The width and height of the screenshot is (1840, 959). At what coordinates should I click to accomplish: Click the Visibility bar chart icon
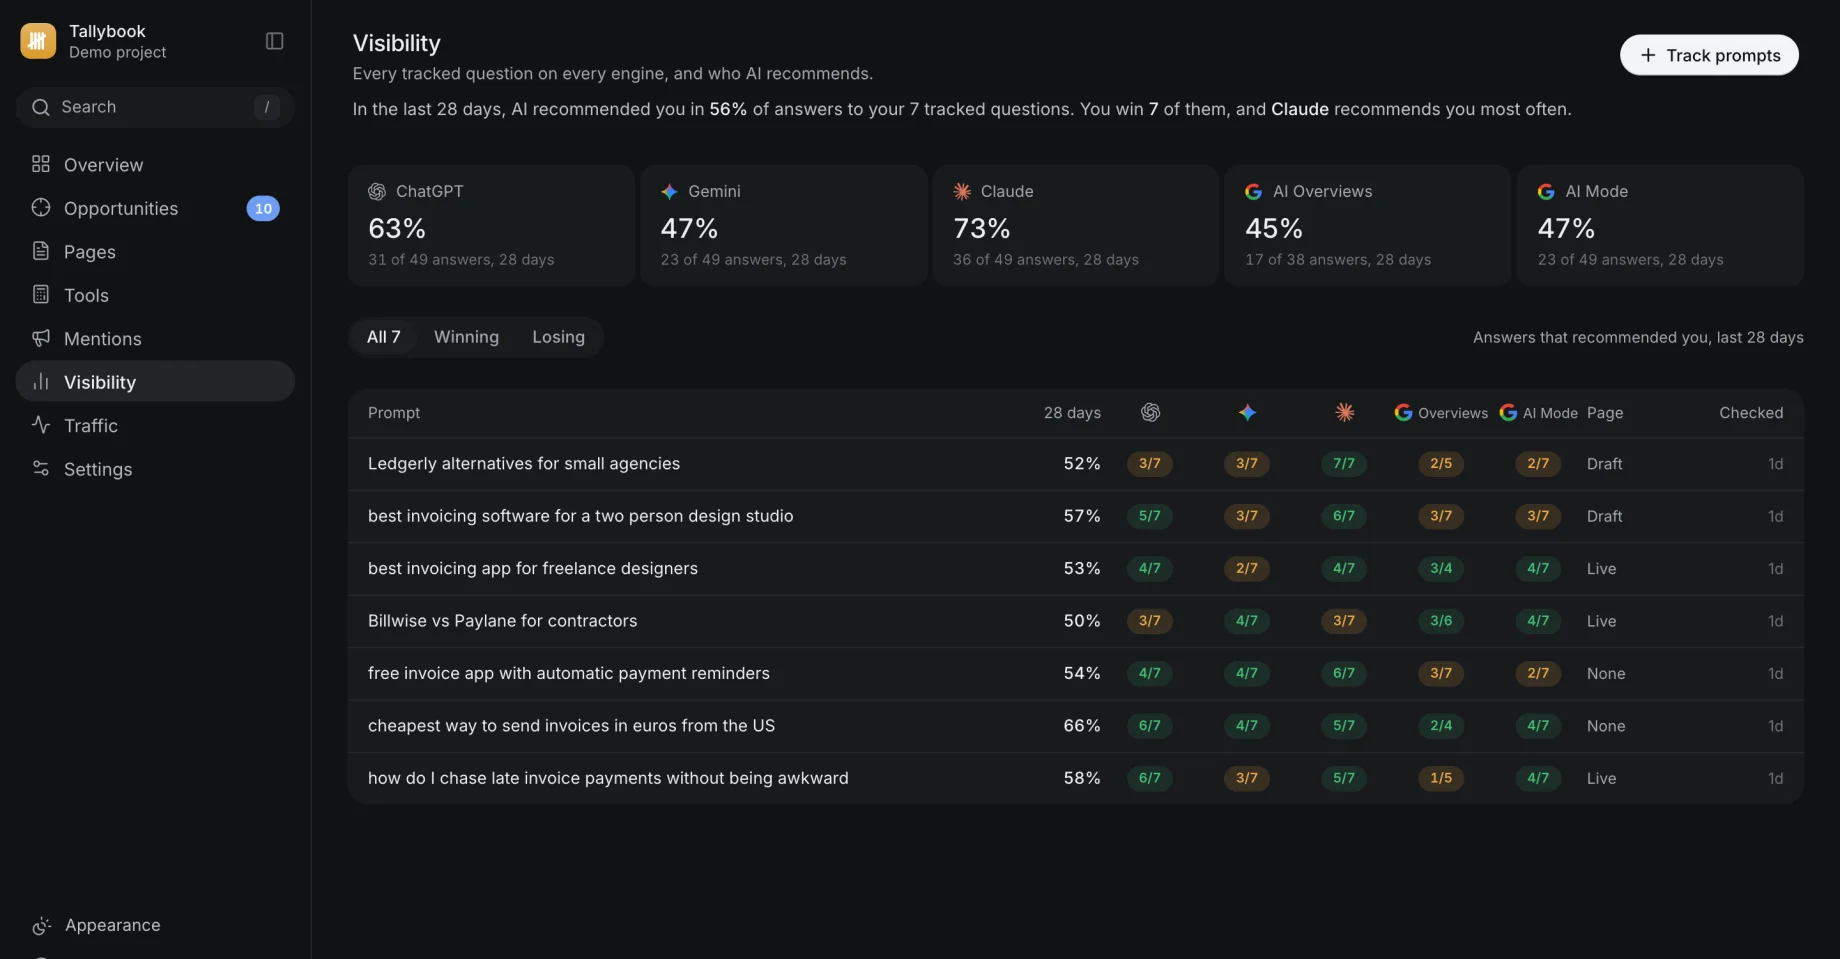[x=41, y=382]
